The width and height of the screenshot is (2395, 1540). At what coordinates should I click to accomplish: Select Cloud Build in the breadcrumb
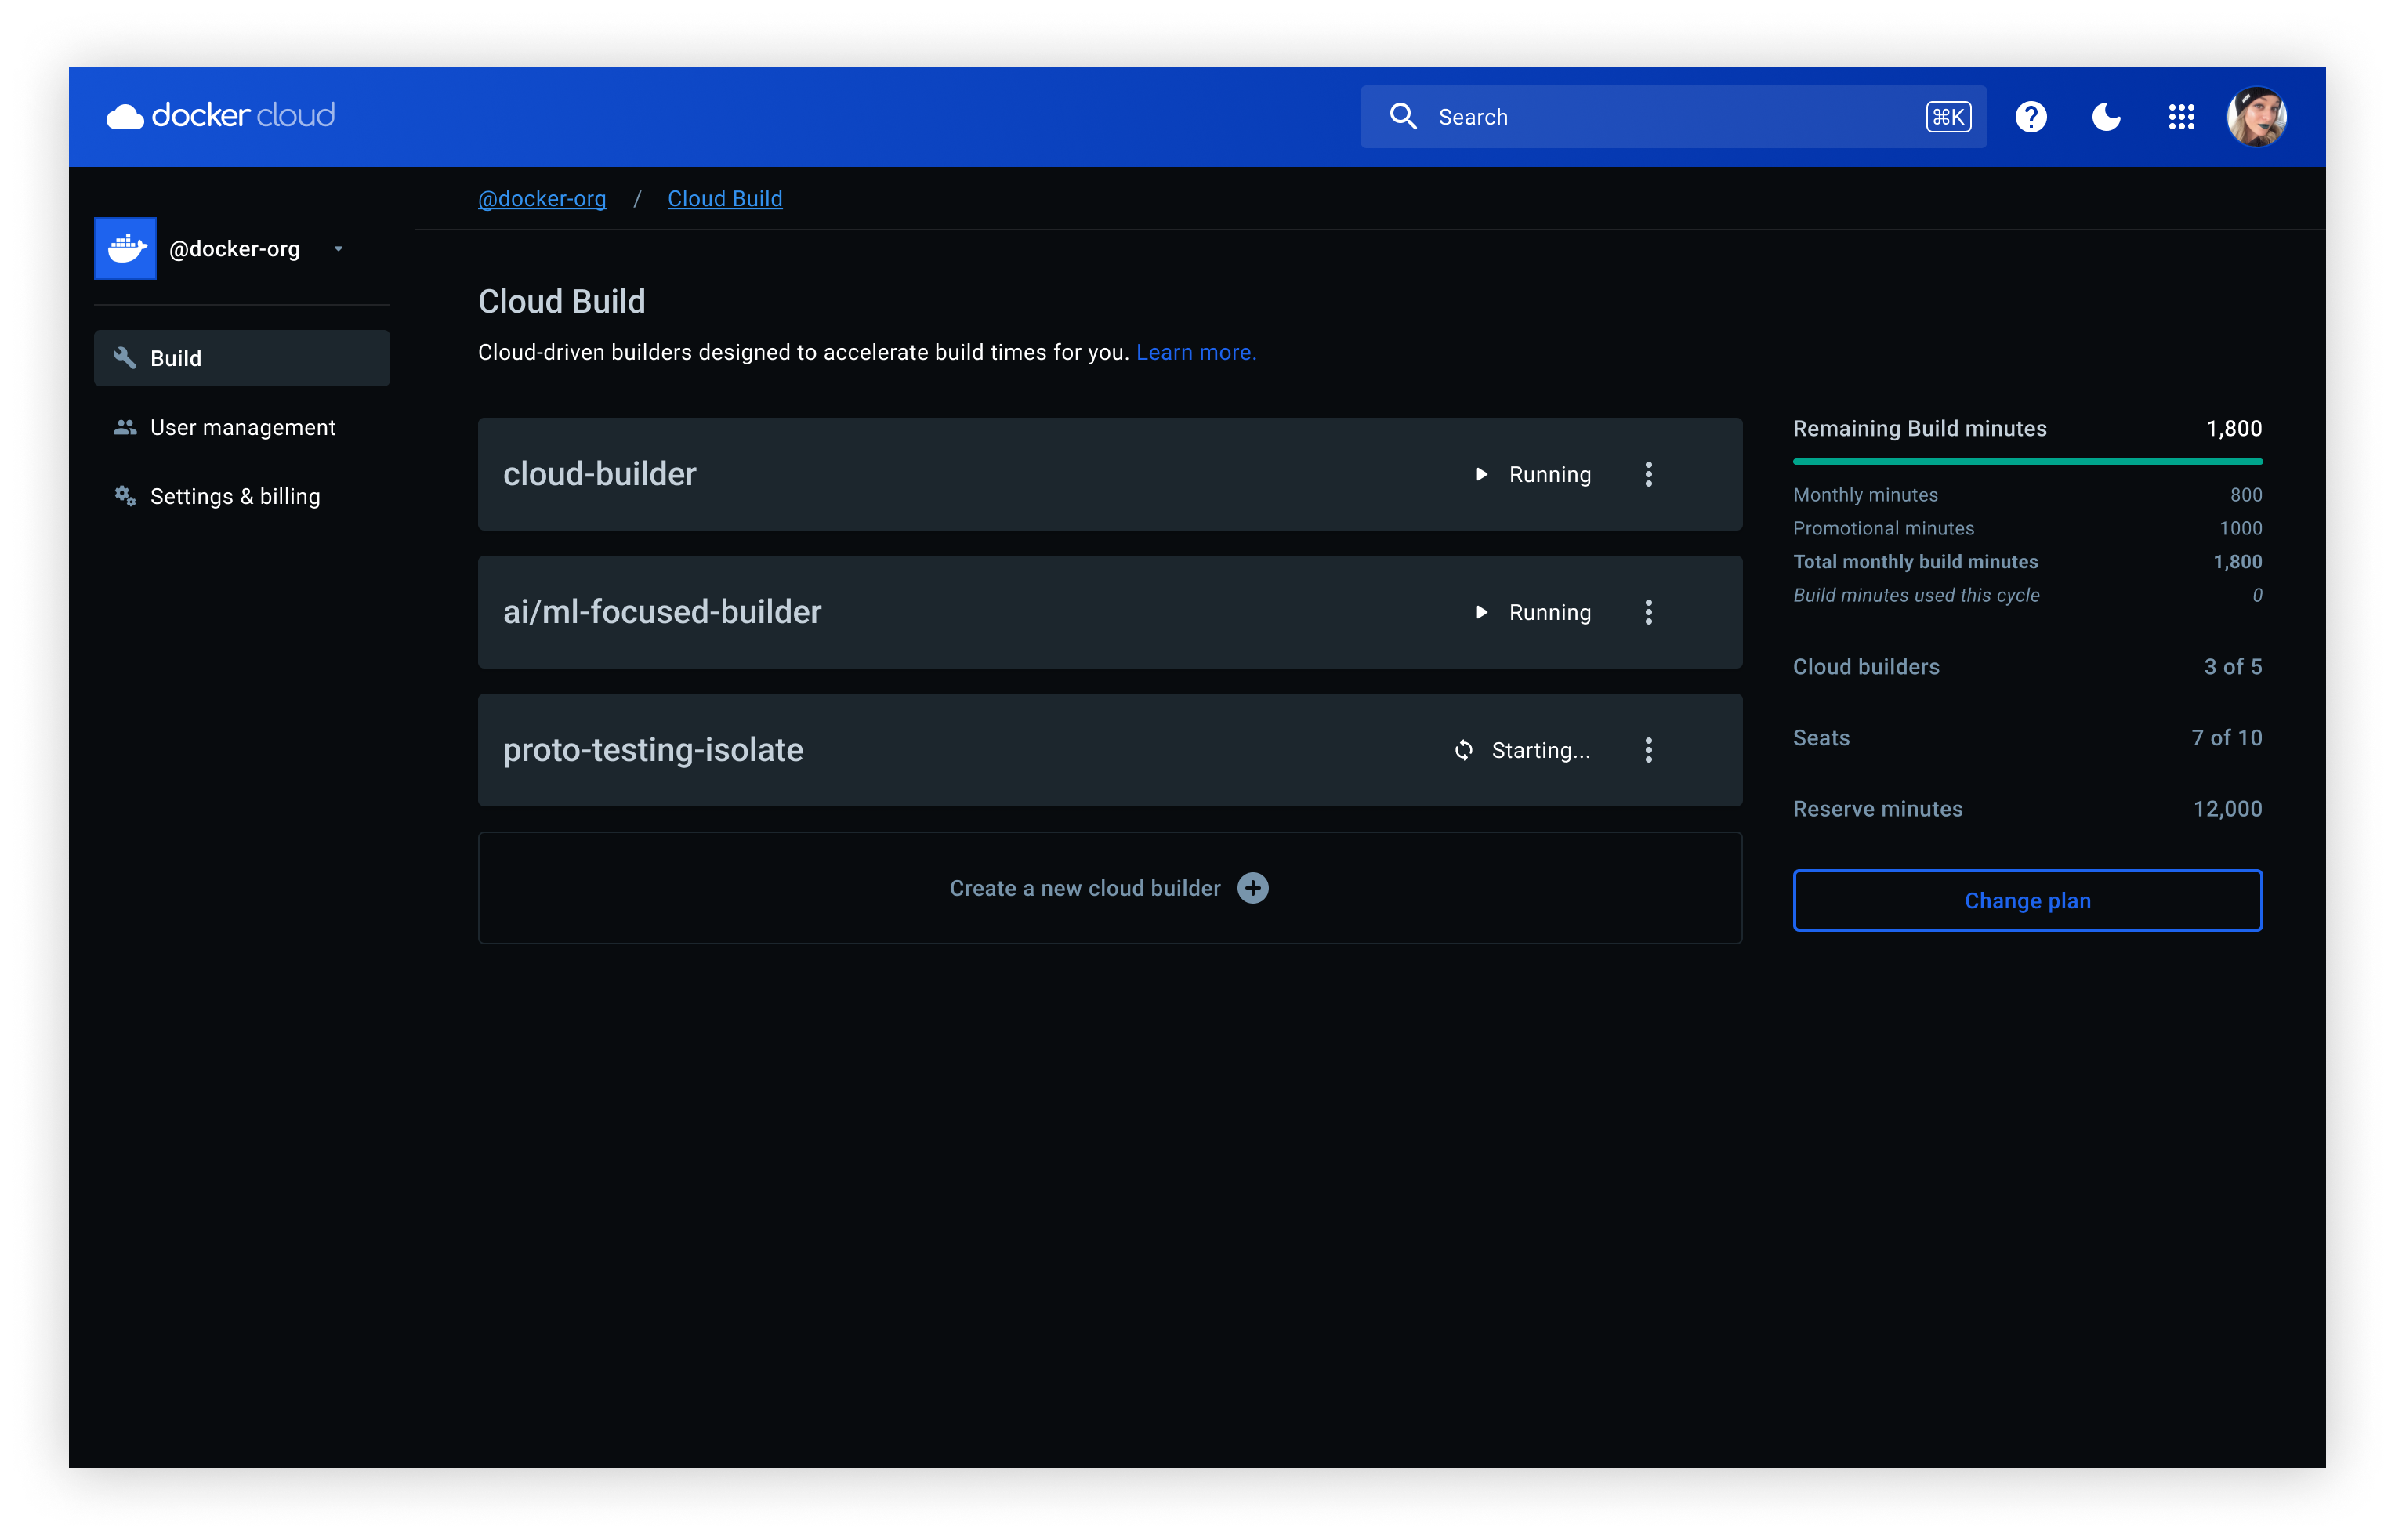(725, 198)
